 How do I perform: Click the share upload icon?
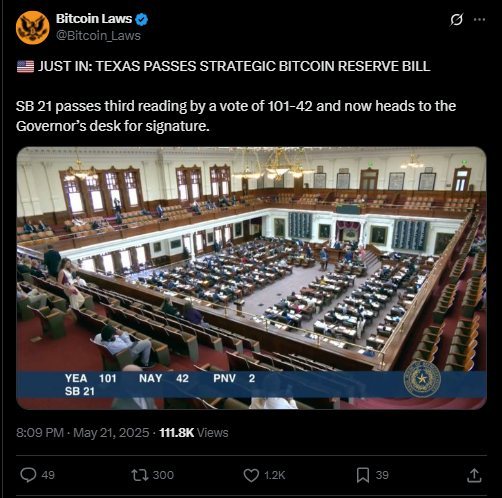pos(474,475)
